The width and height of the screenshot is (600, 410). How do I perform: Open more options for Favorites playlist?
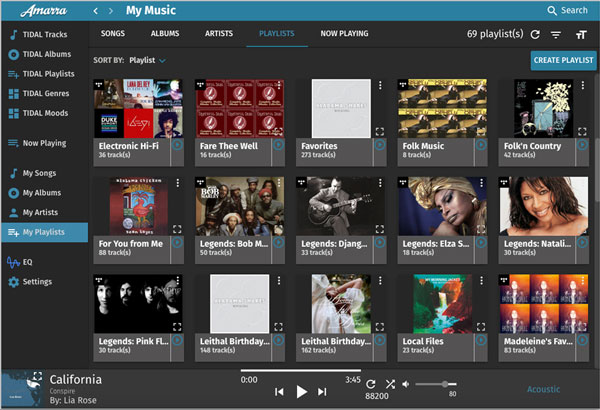(380, 85)
